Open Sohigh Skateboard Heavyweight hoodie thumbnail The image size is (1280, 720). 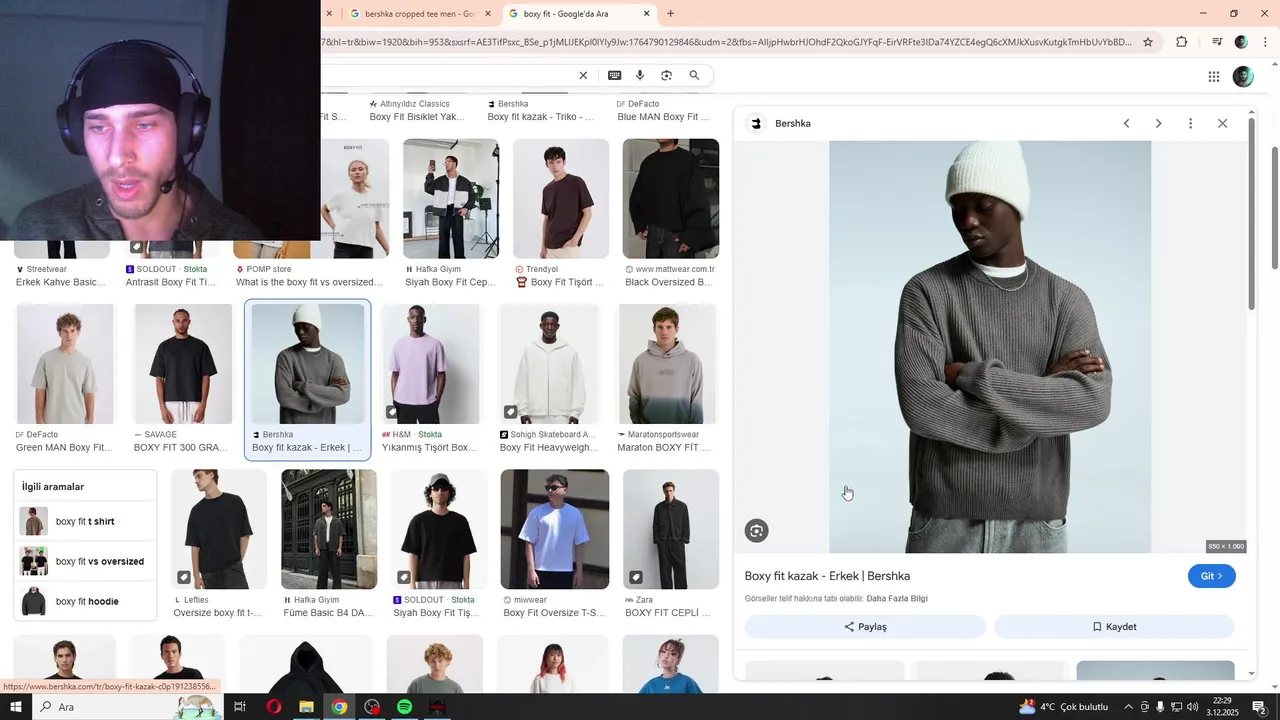point(549,365)
